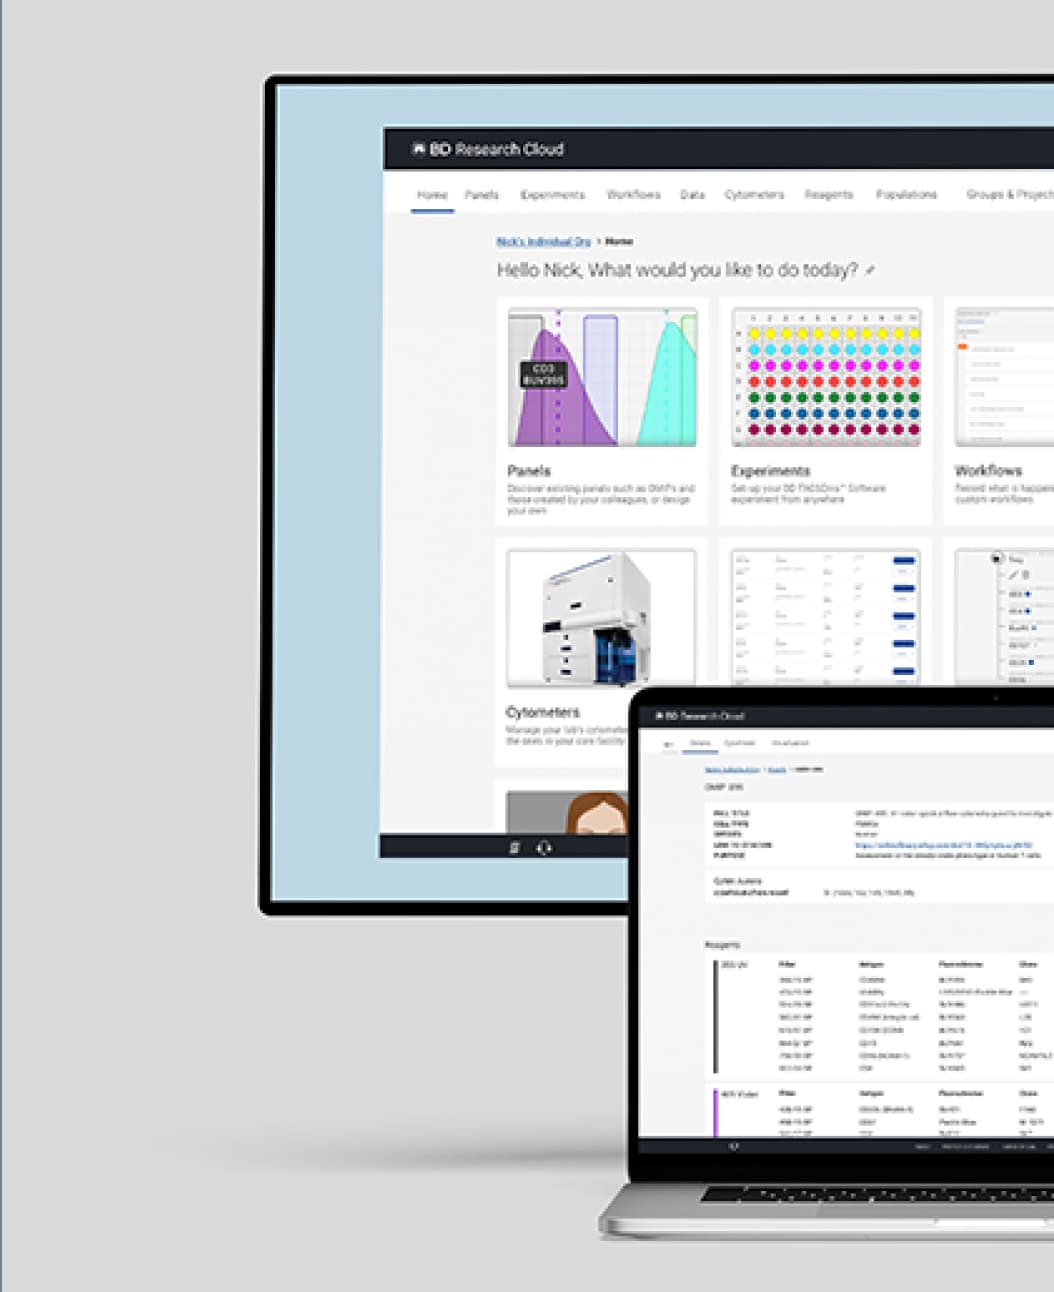Click the pencil edit icon beside the greeting
The height and width of the screenshot is (1292, 1054).
pos(870,270)
